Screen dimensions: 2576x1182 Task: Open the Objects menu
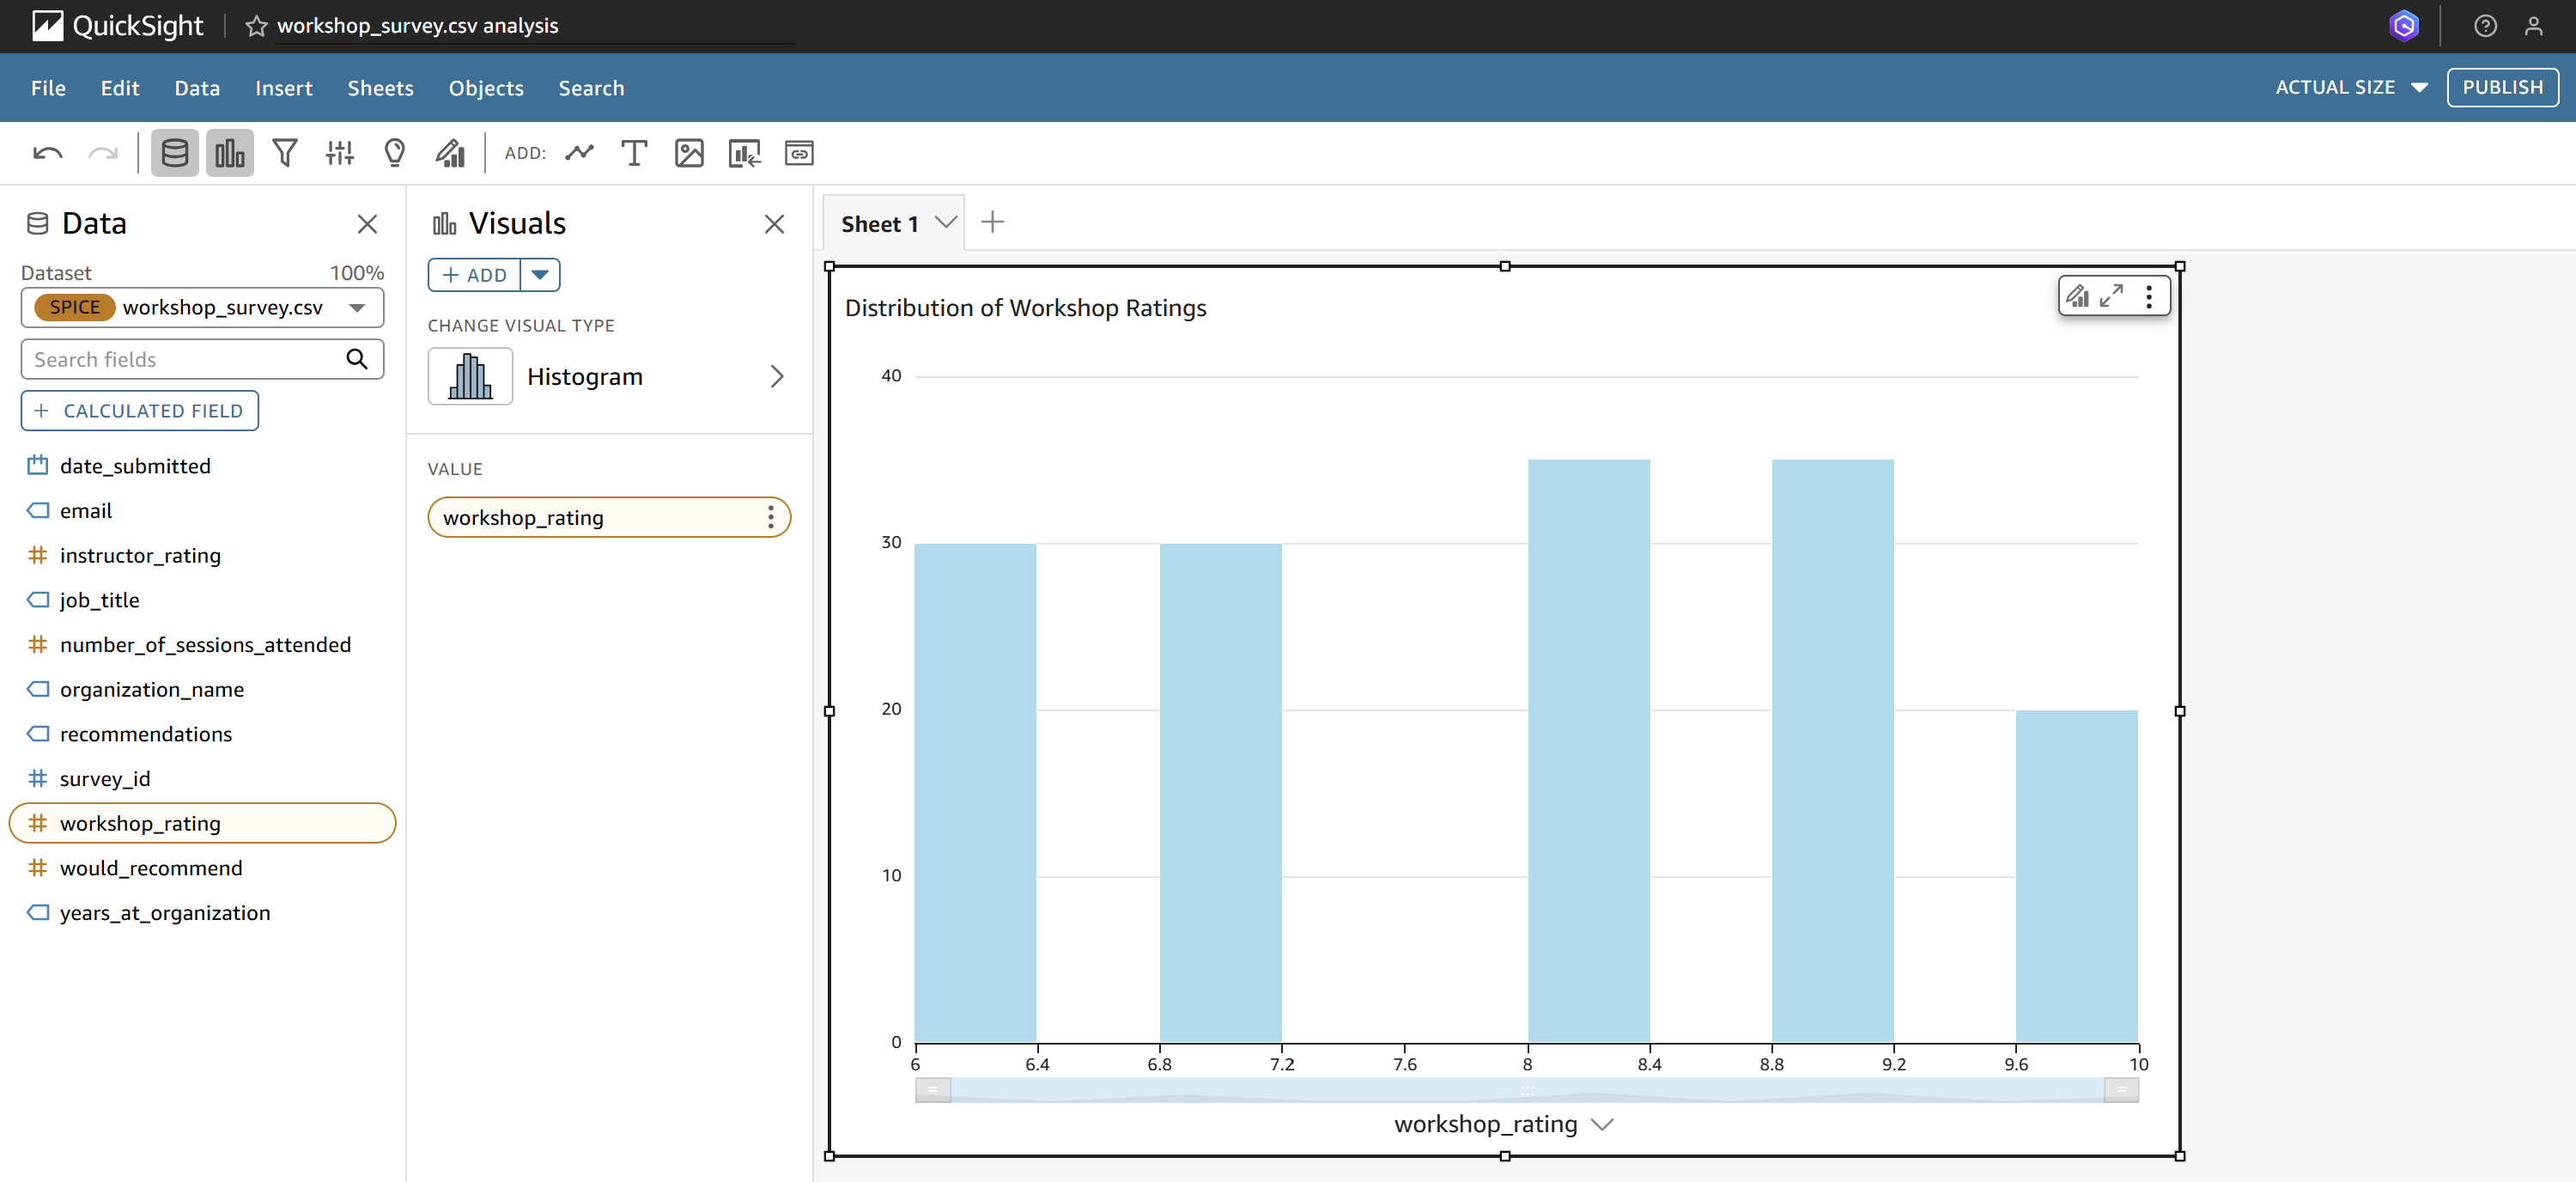tap(486, 88)
